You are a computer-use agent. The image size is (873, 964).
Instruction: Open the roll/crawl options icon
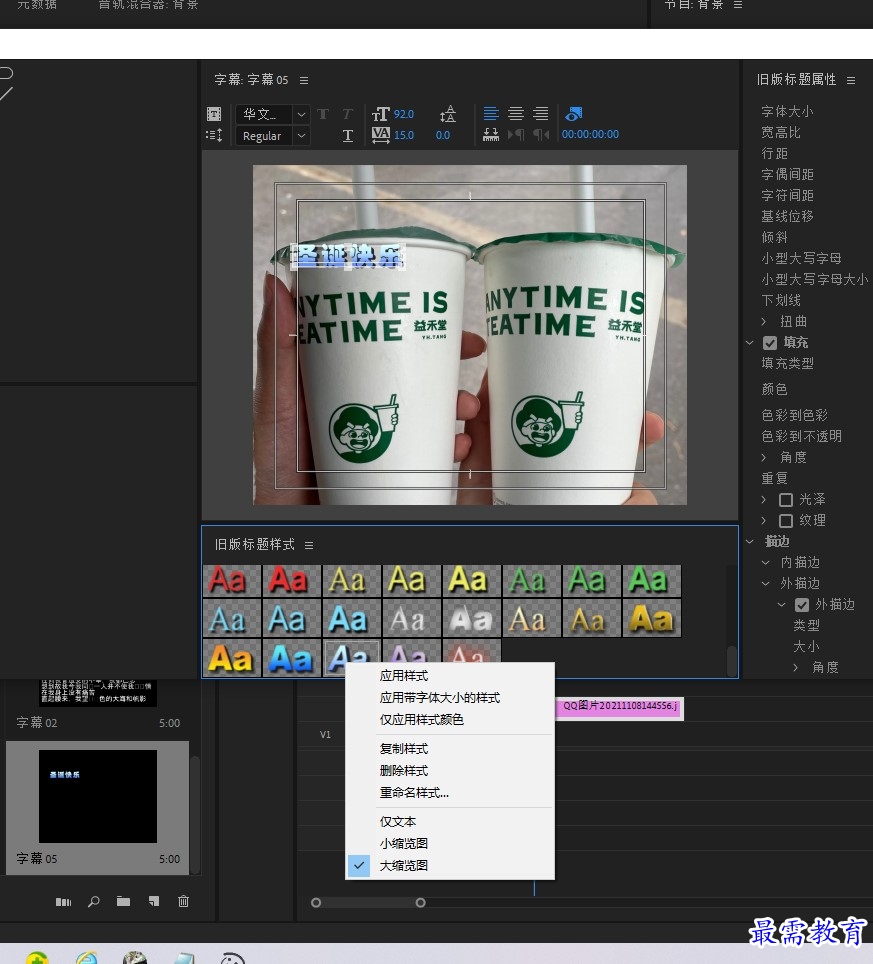click(213, 135)
